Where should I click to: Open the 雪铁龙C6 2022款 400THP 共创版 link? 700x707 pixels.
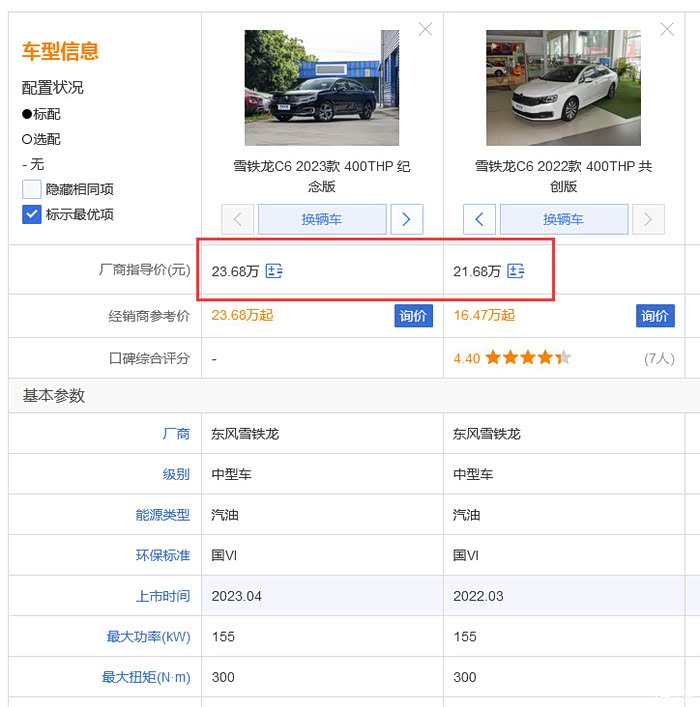(x=564, y=176)
